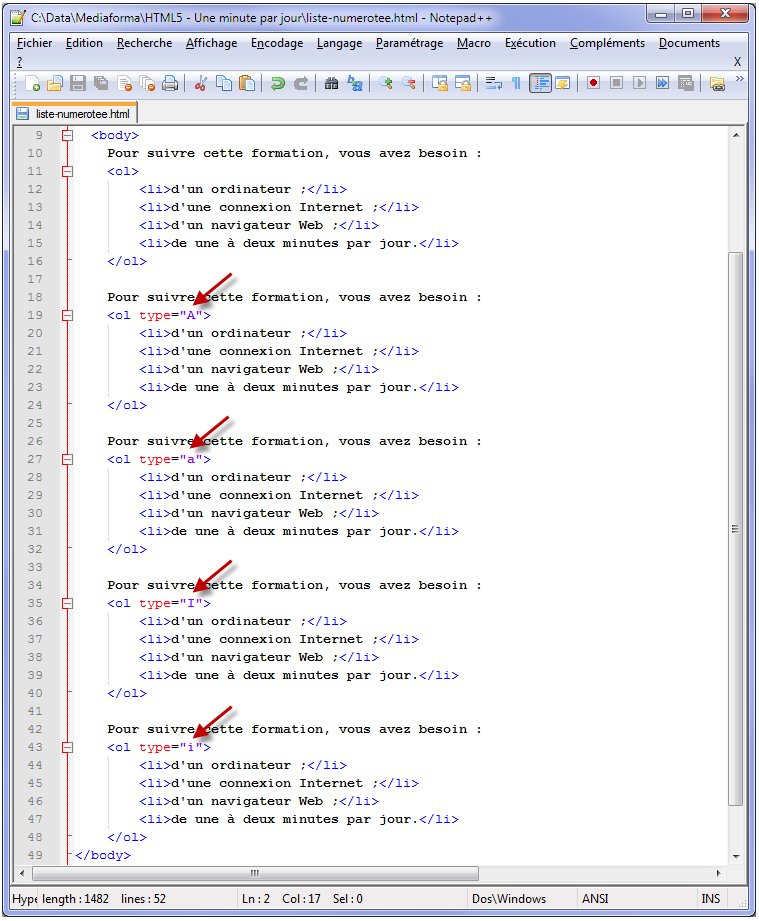Toggle the Word wrap toolbar button

coord(493,84)
